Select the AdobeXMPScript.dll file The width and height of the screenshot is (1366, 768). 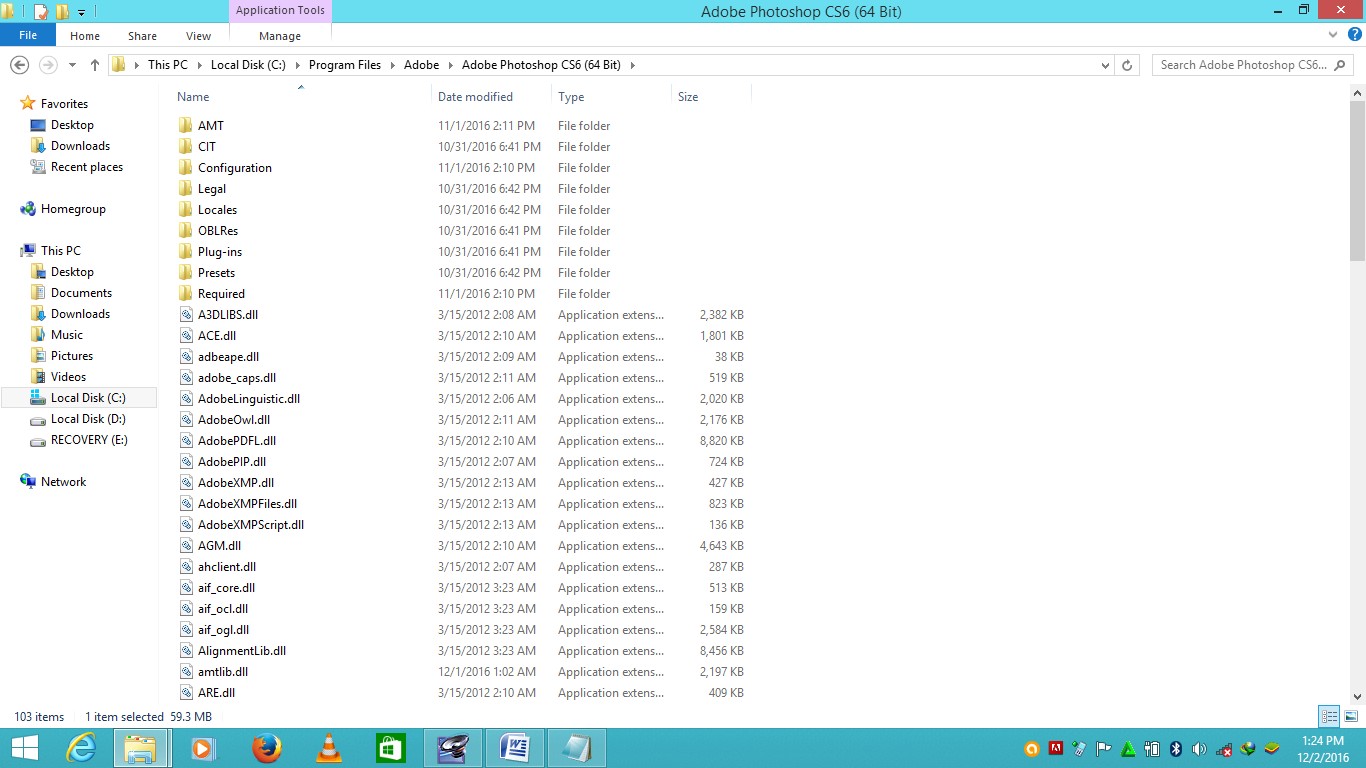click(251, 525)
